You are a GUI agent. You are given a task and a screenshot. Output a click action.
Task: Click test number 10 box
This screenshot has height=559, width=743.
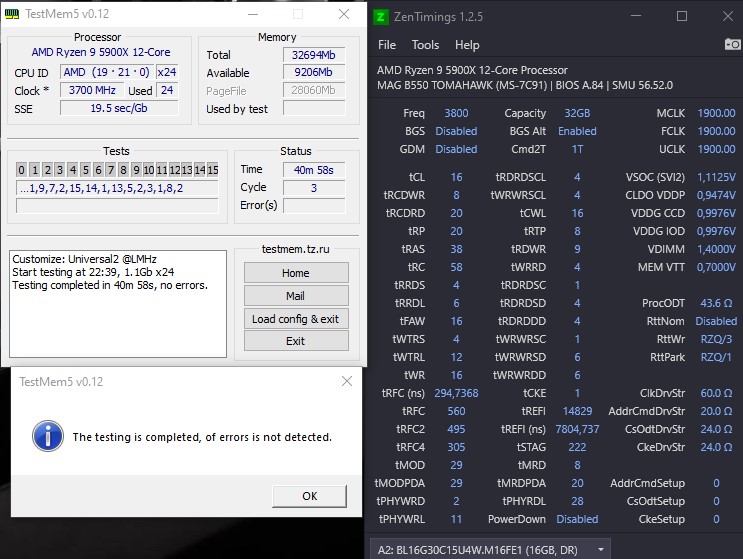[x=149, y=170]
